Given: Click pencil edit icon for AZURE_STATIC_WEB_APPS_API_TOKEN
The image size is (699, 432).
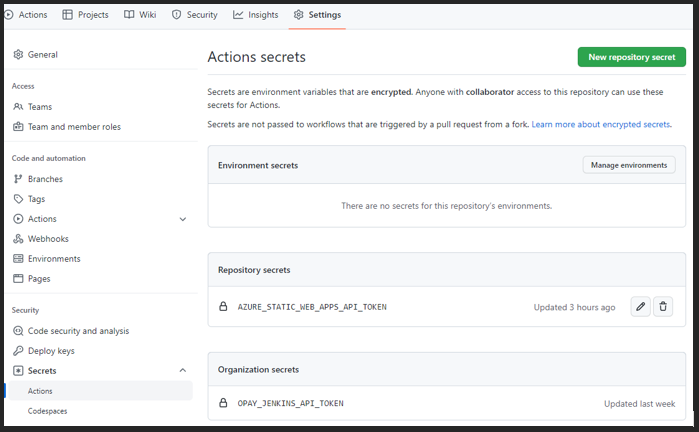Looking at the screenshot, I should 640,307.
